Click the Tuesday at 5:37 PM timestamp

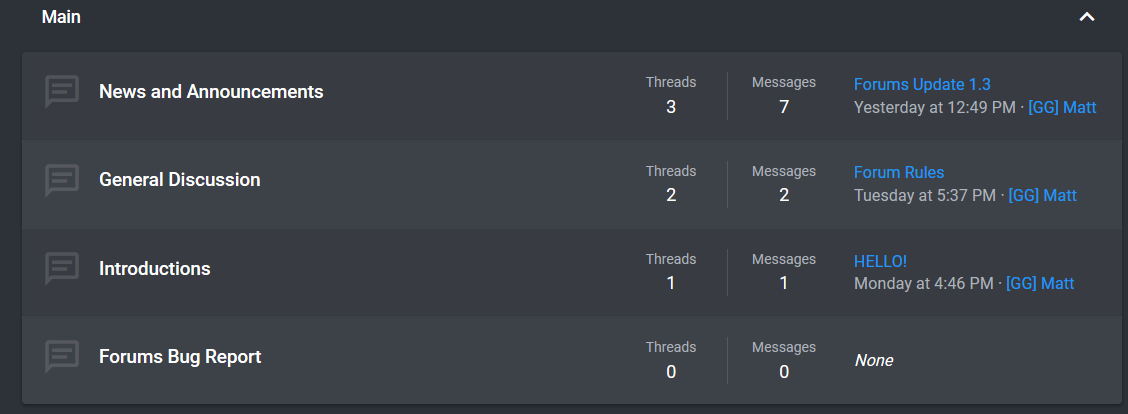coord(924,196)
